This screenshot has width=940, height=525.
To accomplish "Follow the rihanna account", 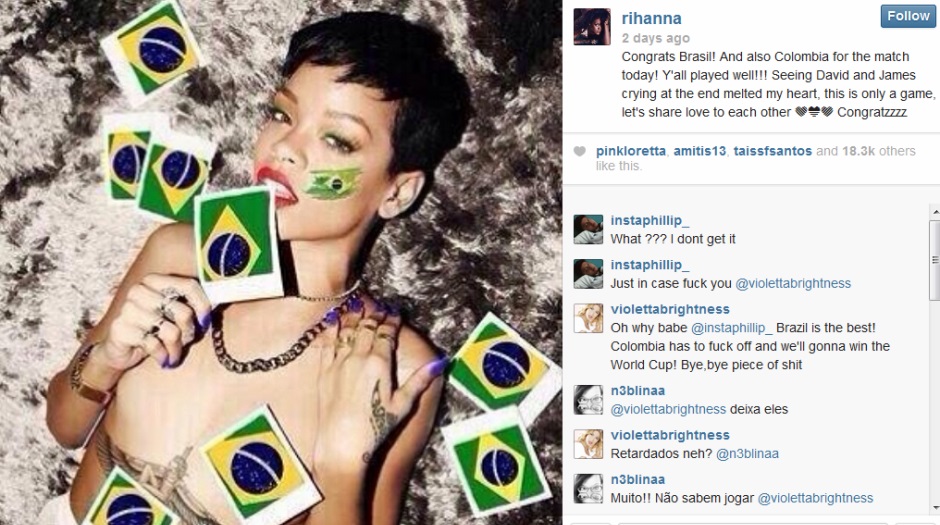I will pos(908,16).
